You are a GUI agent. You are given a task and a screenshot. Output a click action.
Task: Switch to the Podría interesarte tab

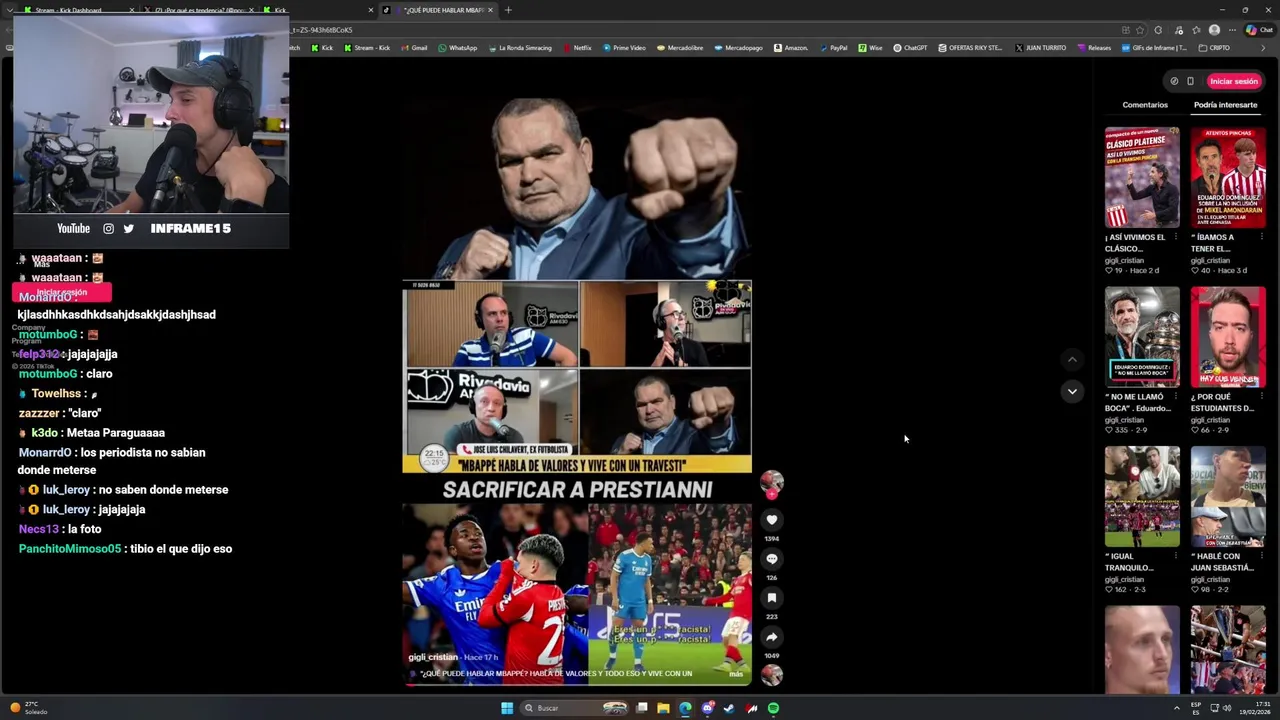point(1225,105)
